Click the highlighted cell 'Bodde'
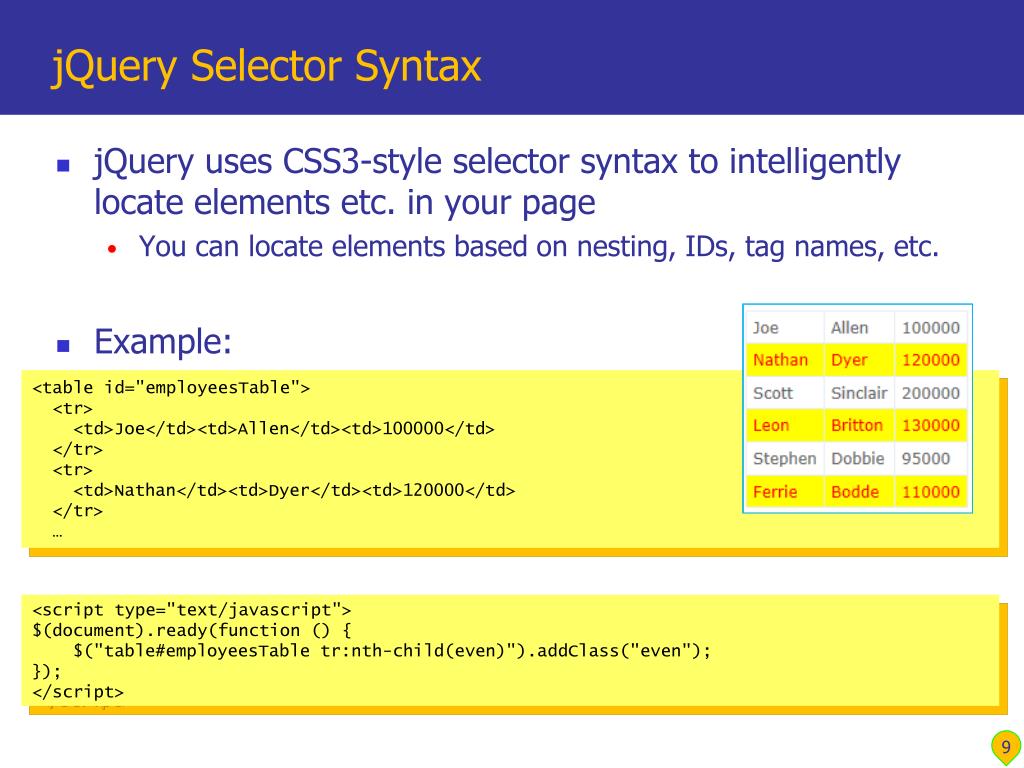1024x768 pixels. tap(857, 491)
